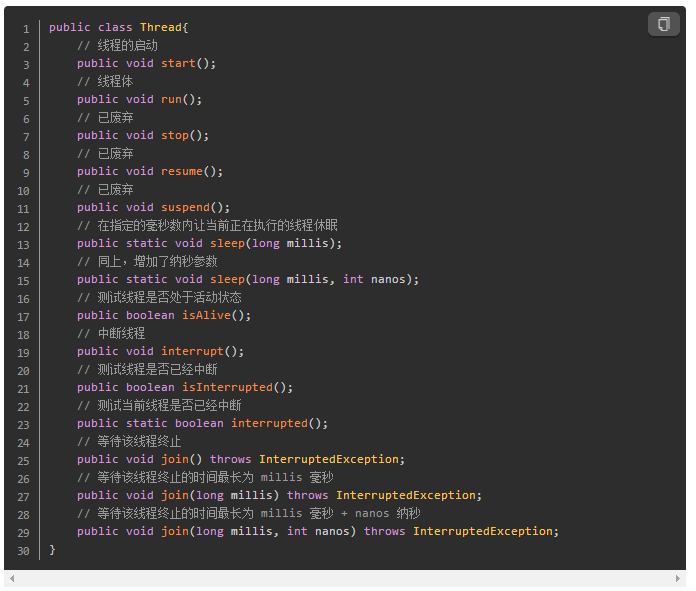Click the start() method name
Image resolution: width=696 pixels, height=591 pixels.
click(x=178, y=63)
